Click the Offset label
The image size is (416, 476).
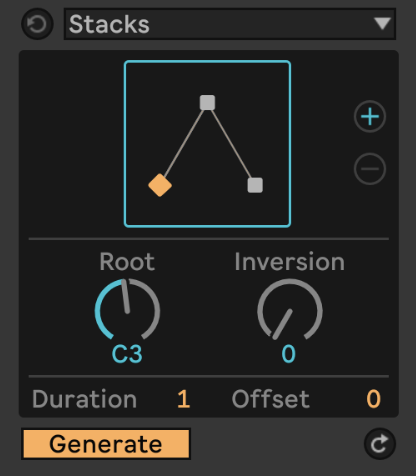tap(271, 399)
